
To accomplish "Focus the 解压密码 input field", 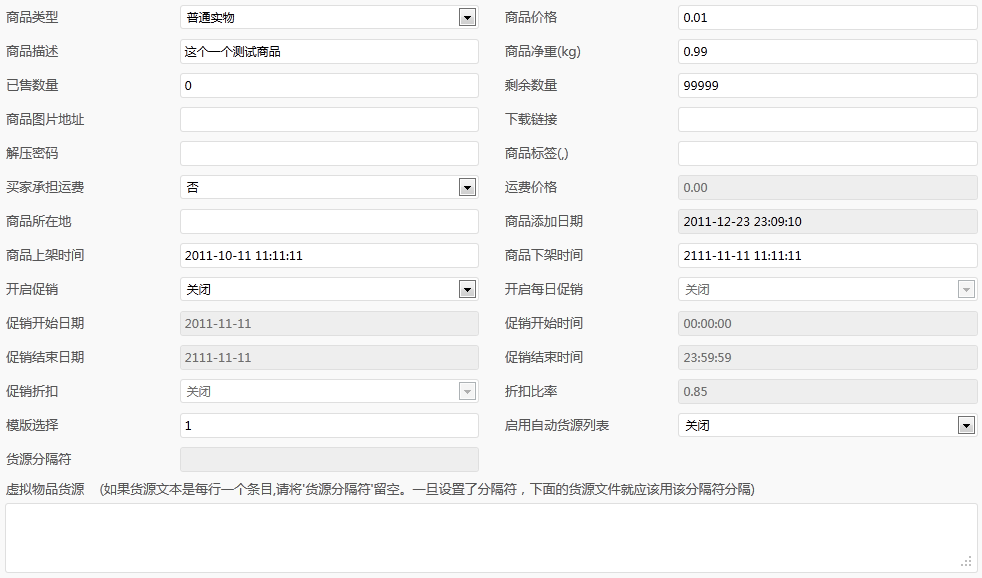I will tap(329, 153).
